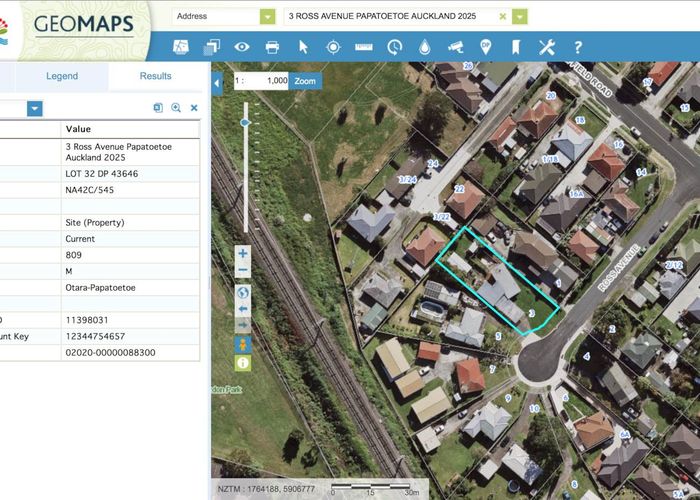Toggle the eye visibility toolbar icon
This screenshot has height=500, width=700.
pyautogui.click(x=242, y=46)
